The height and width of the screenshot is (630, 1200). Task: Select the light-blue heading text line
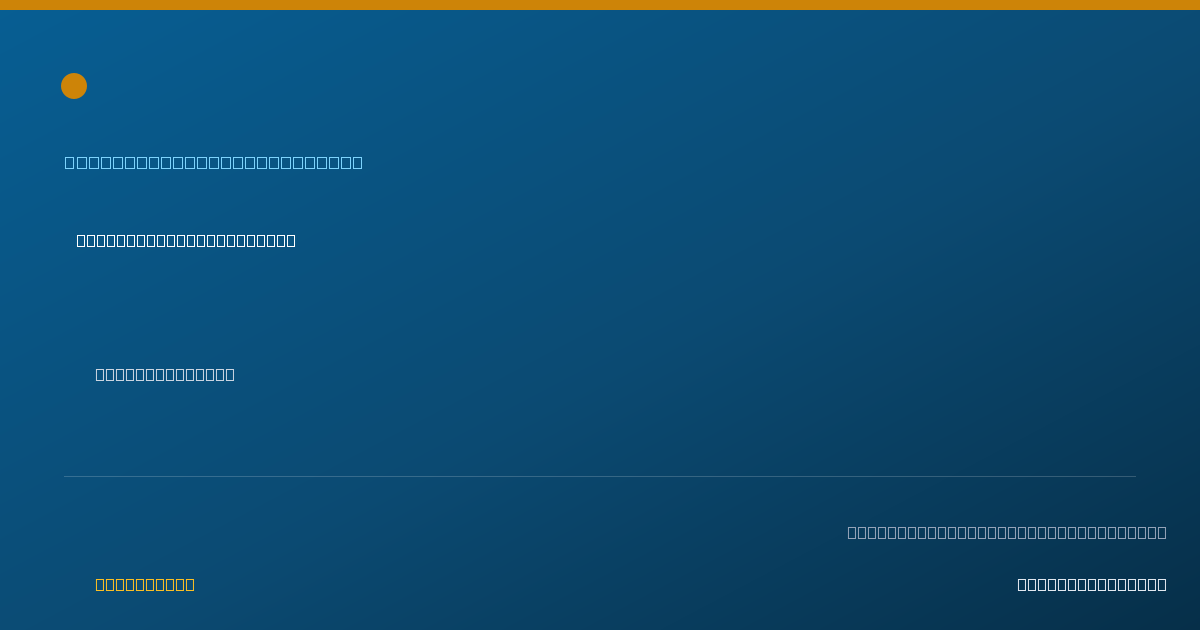point(214,162)
